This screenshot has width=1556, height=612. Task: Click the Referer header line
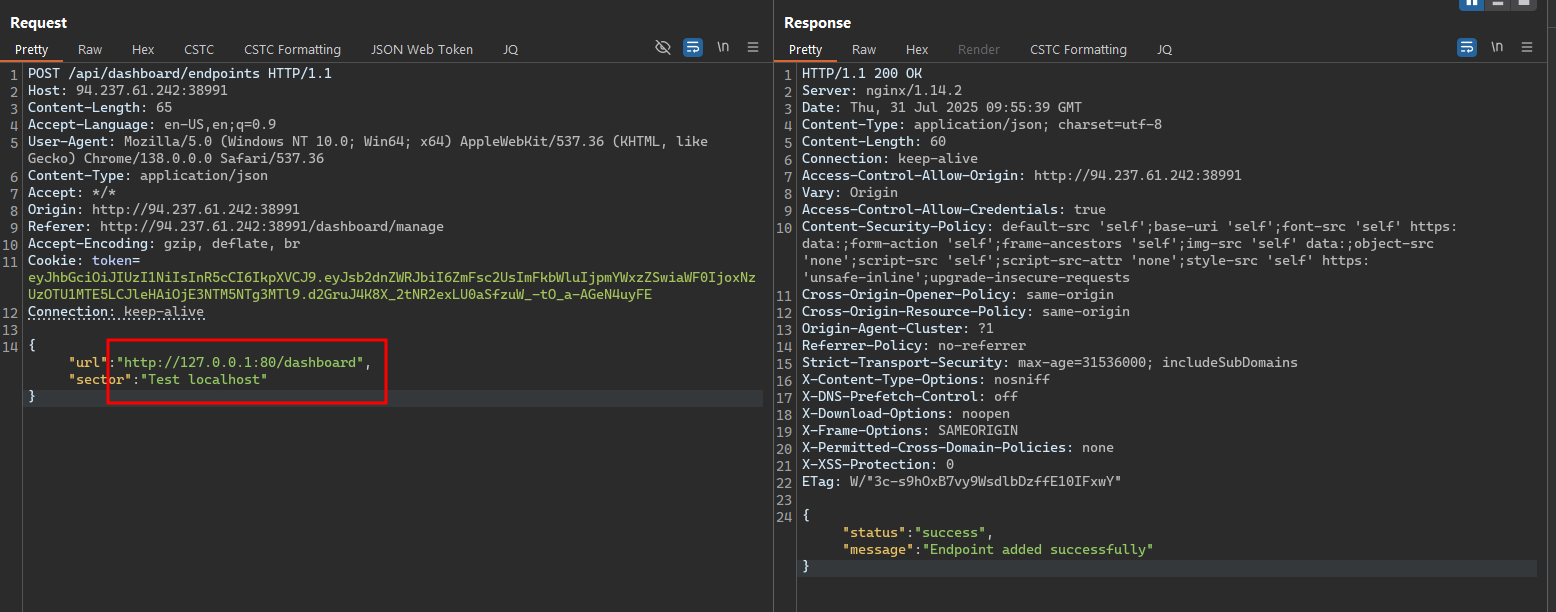(236, 226)
